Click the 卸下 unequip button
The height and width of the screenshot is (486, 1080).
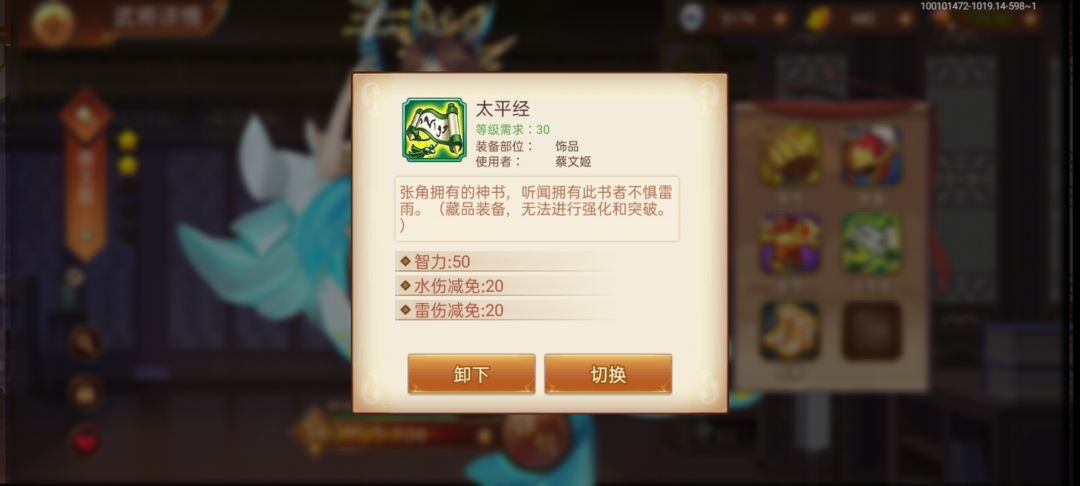pos(471,374)
